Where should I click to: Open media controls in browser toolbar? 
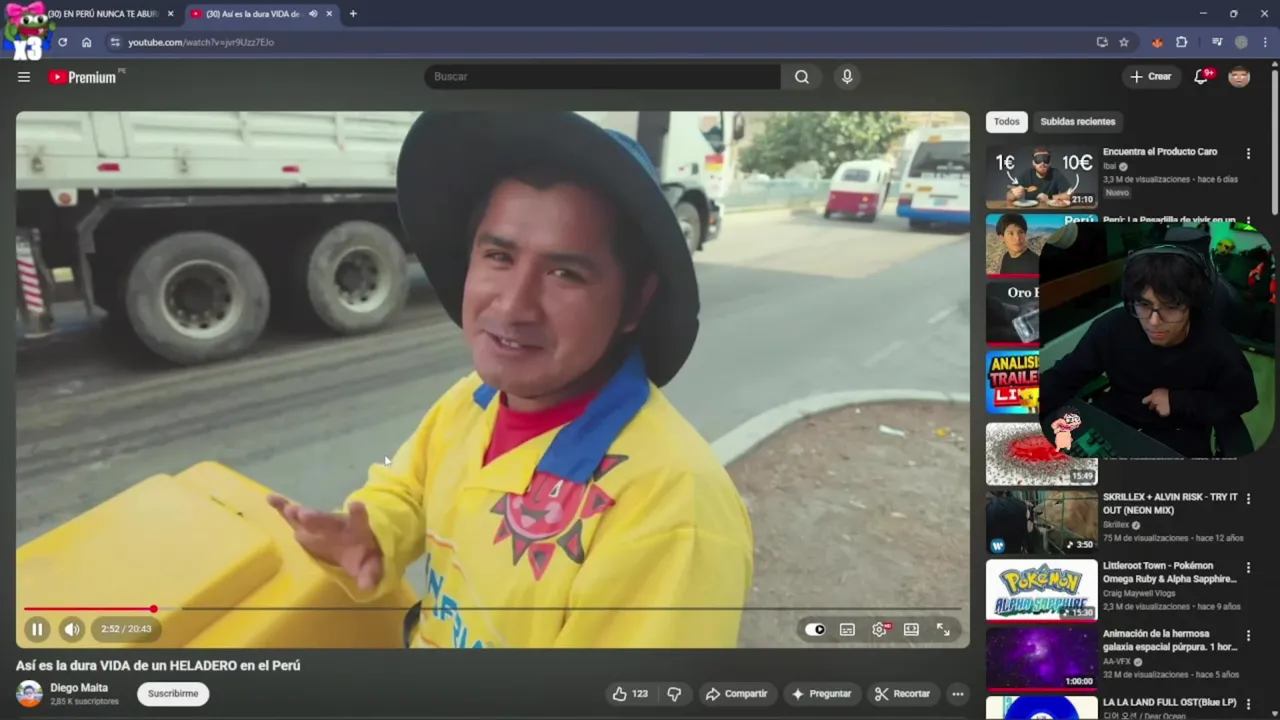[1217, 42]
